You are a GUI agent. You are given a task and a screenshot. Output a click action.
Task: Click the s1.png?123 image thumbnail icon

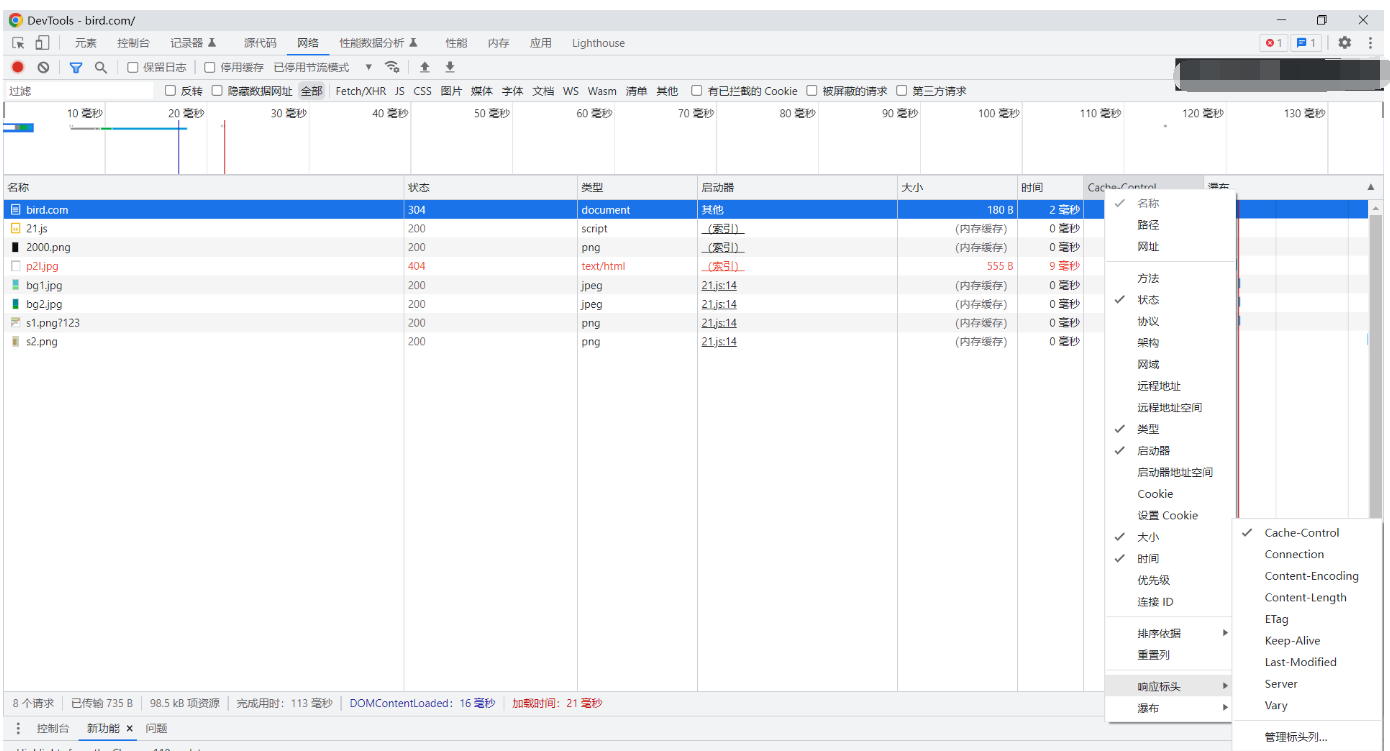pyautogui.click(x=15, y=323)
